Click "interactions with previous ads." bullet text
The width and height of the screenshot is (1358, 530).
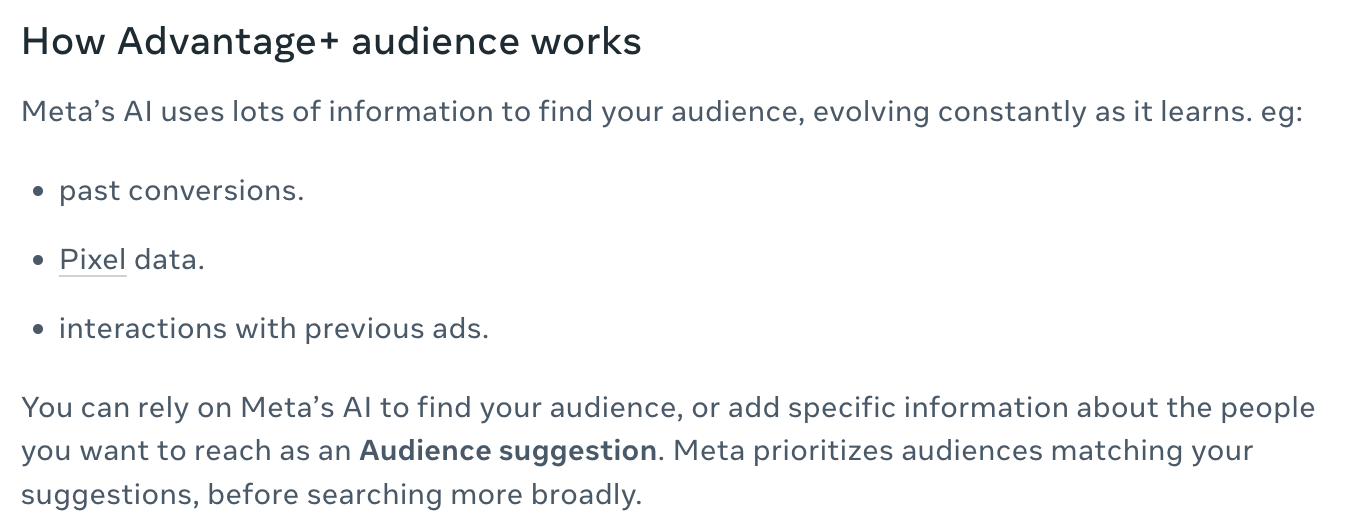click(x=274, y=329)
